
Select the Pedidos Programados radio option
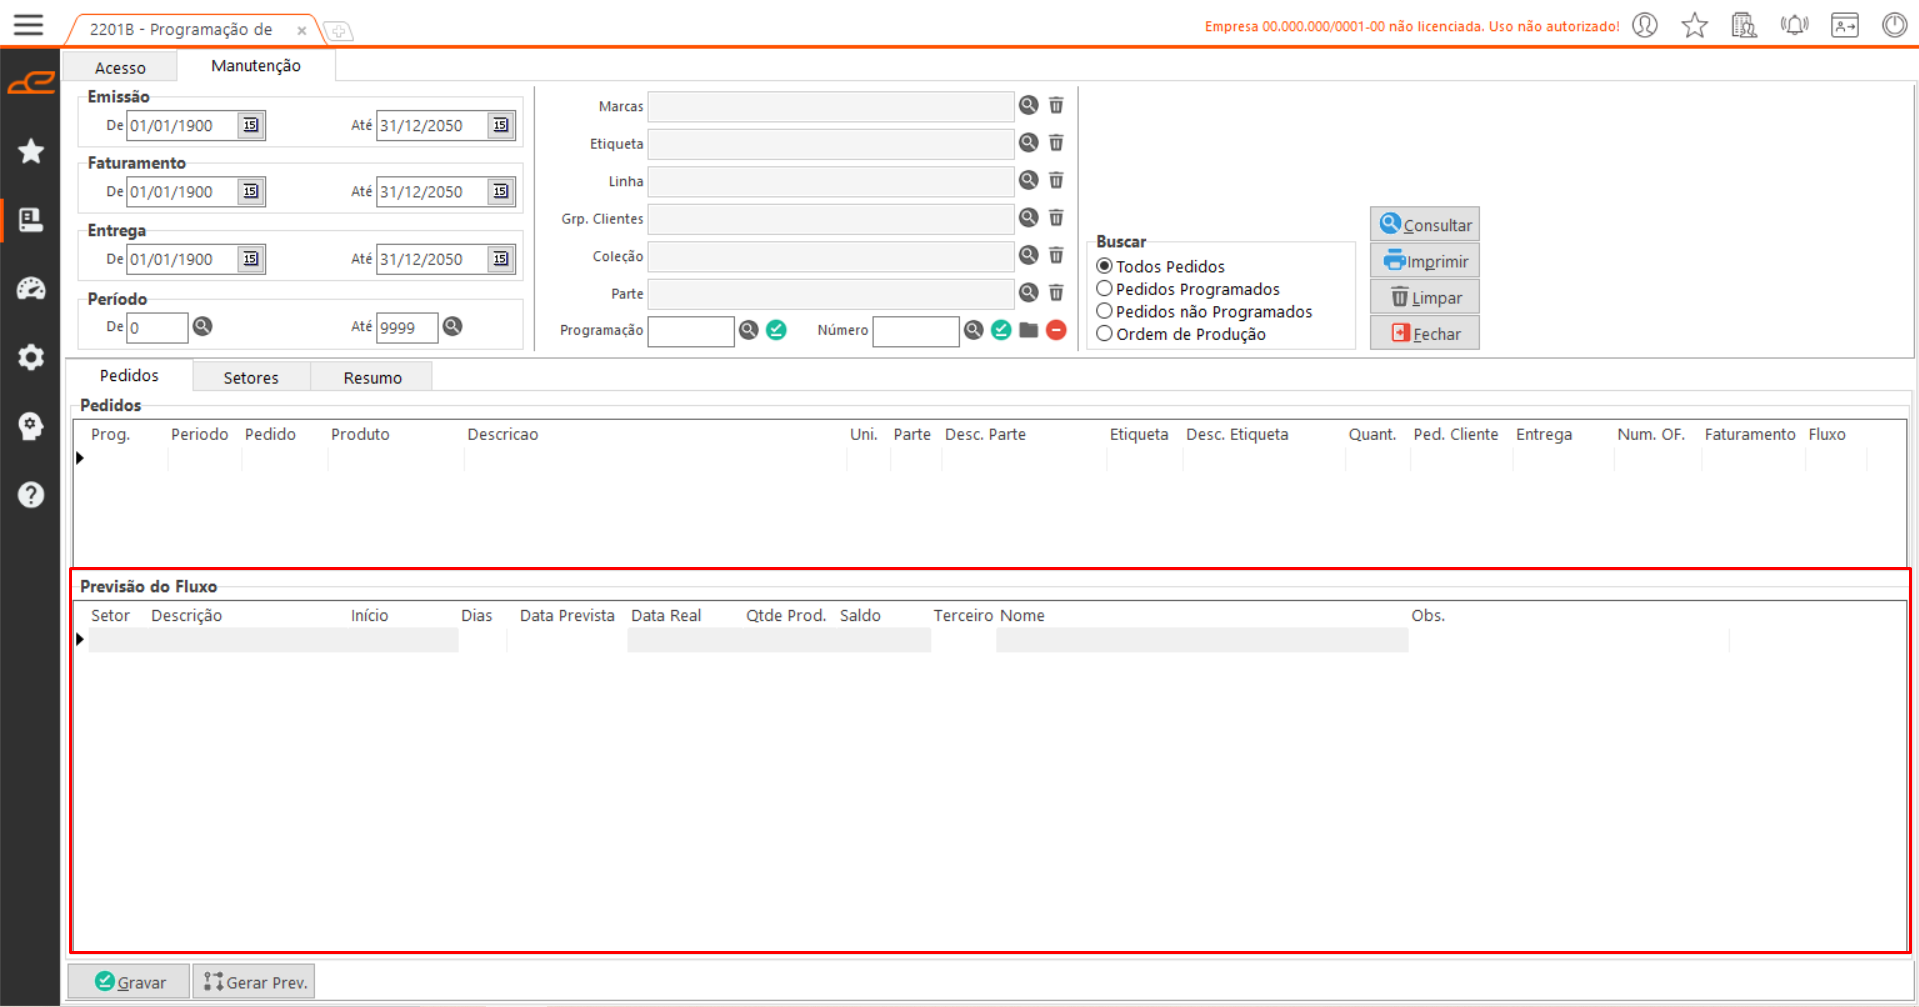(1105, 289)
